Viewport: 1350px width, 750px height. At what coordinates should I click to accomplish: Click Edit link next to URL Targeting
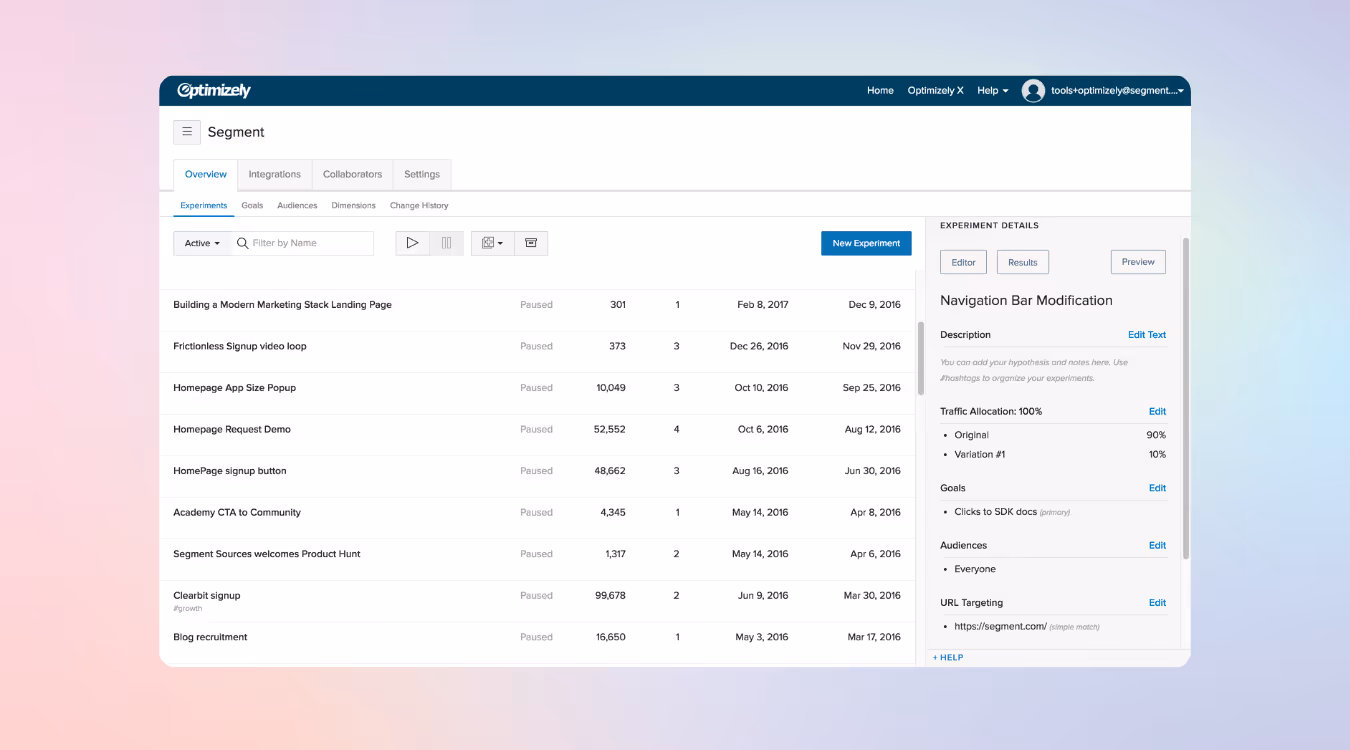point(1157,603)
